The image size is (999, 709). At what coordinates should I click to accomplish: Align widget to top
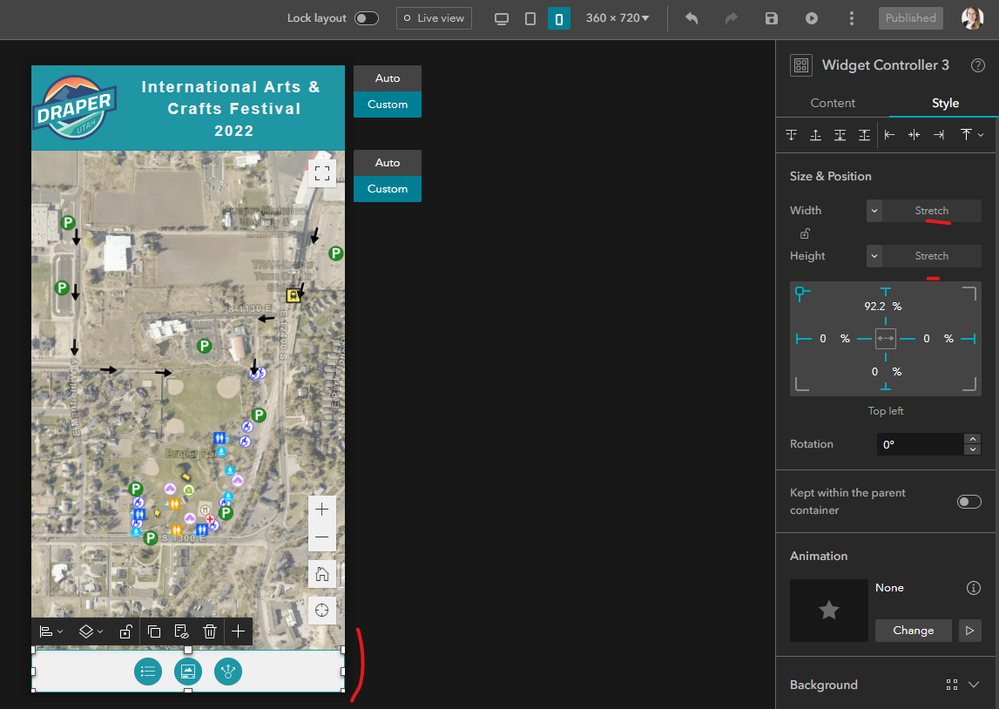[791, 134]
